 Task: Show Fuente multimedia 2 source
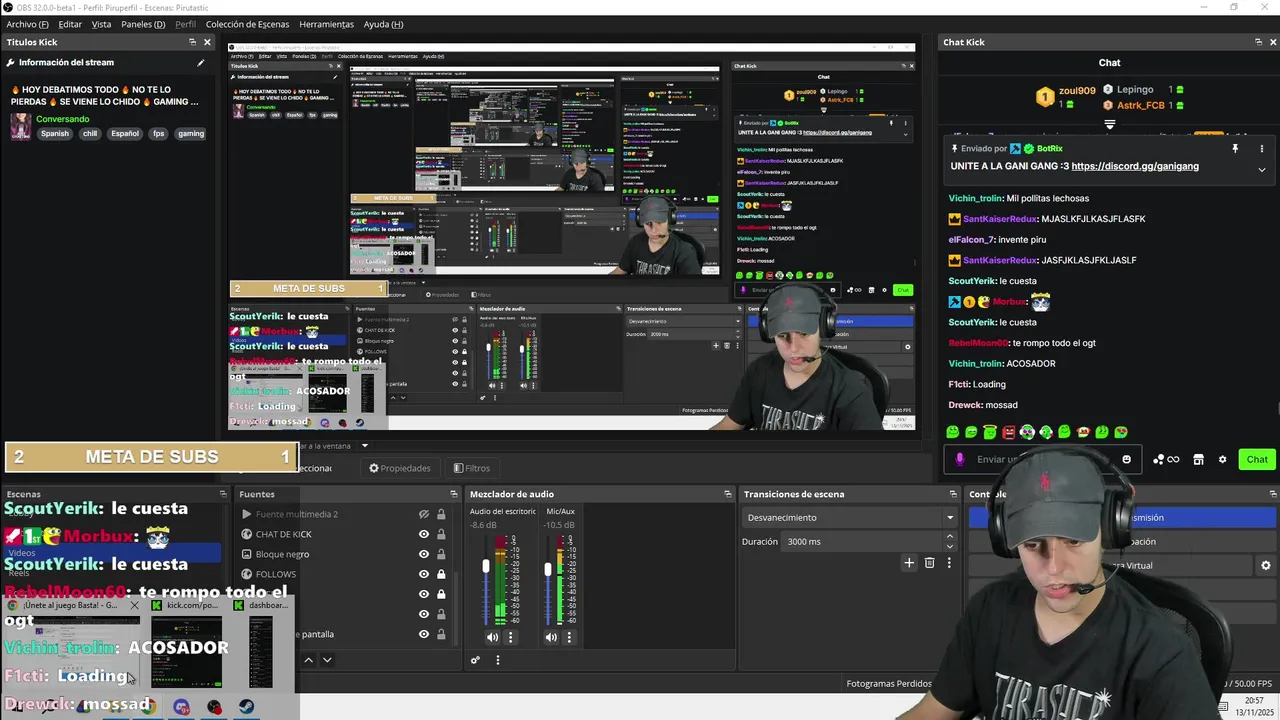[423, 514]
